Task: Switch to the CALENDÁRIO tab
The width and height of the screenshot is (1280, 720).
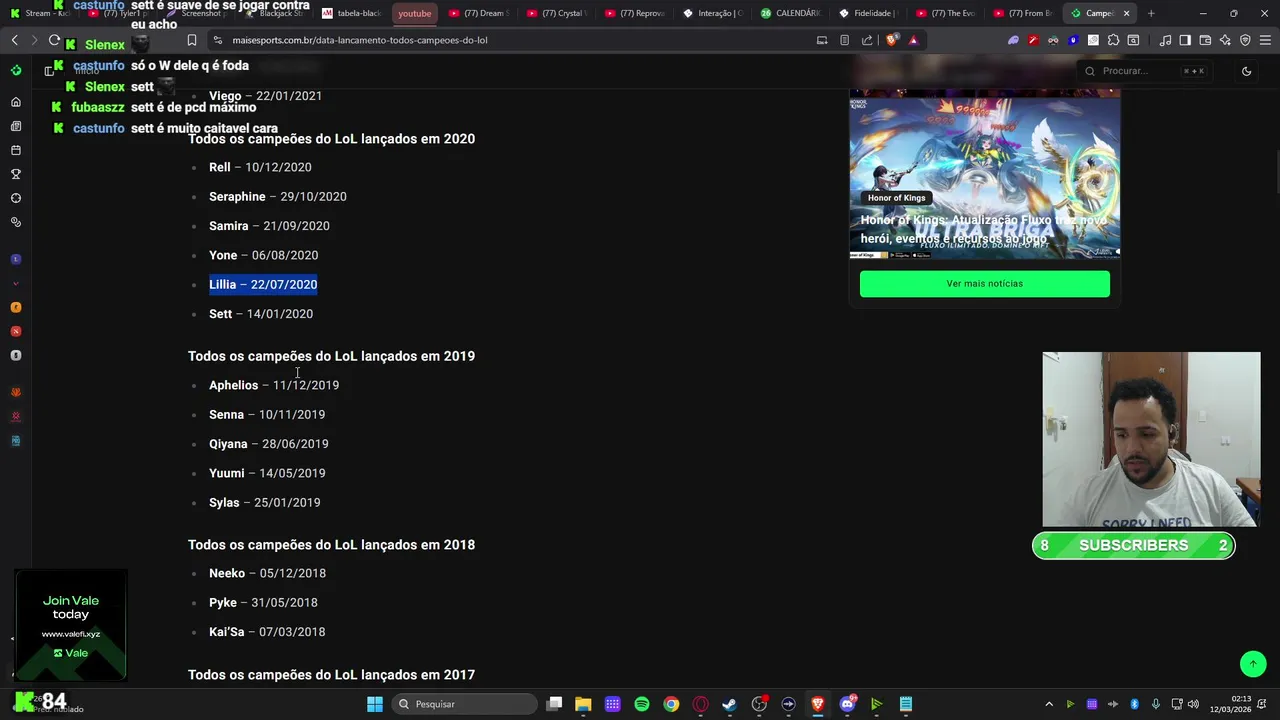Action: 790,13
